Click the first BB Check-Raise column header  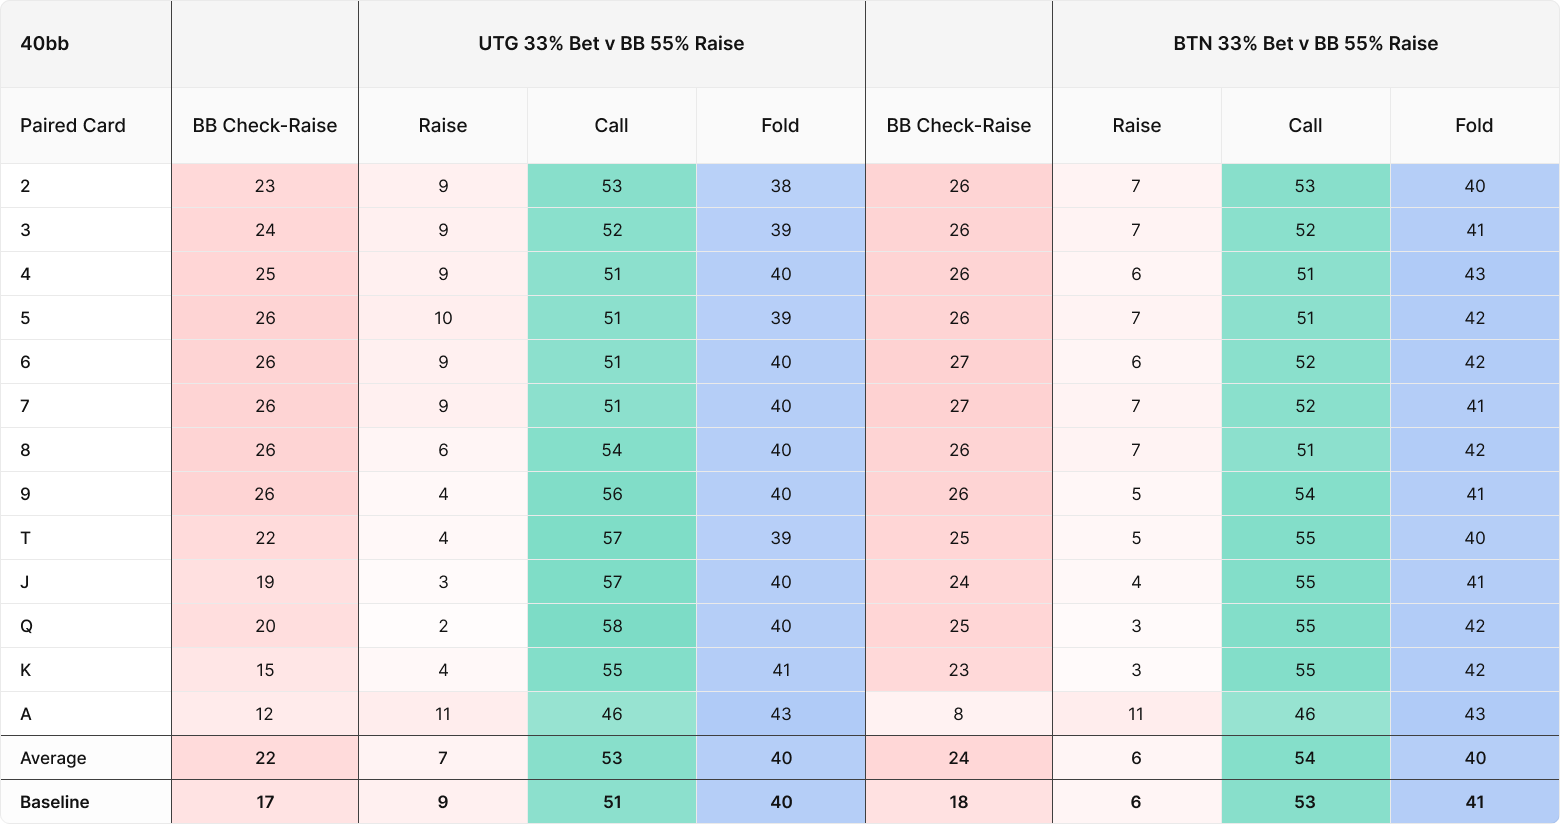pyautogui.click(x=265, y=126)
